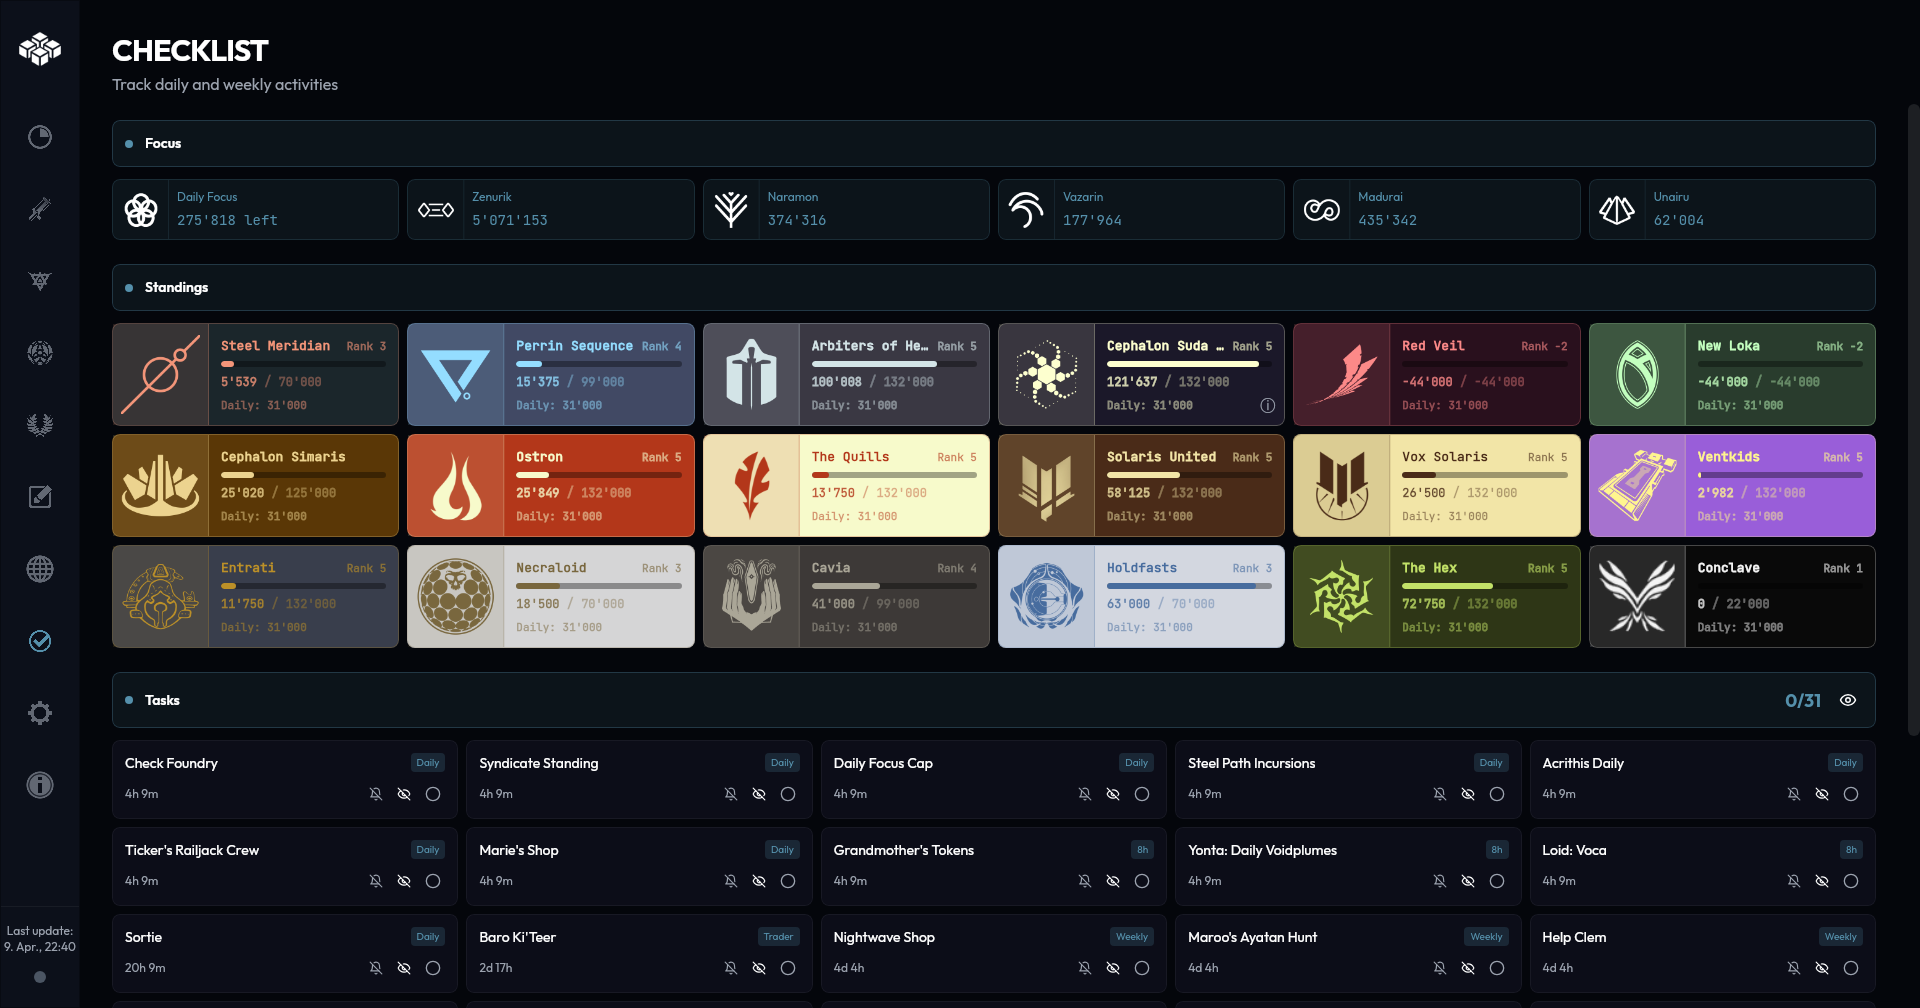Mark Daily Focus Cap task as done

point(1142,794)
